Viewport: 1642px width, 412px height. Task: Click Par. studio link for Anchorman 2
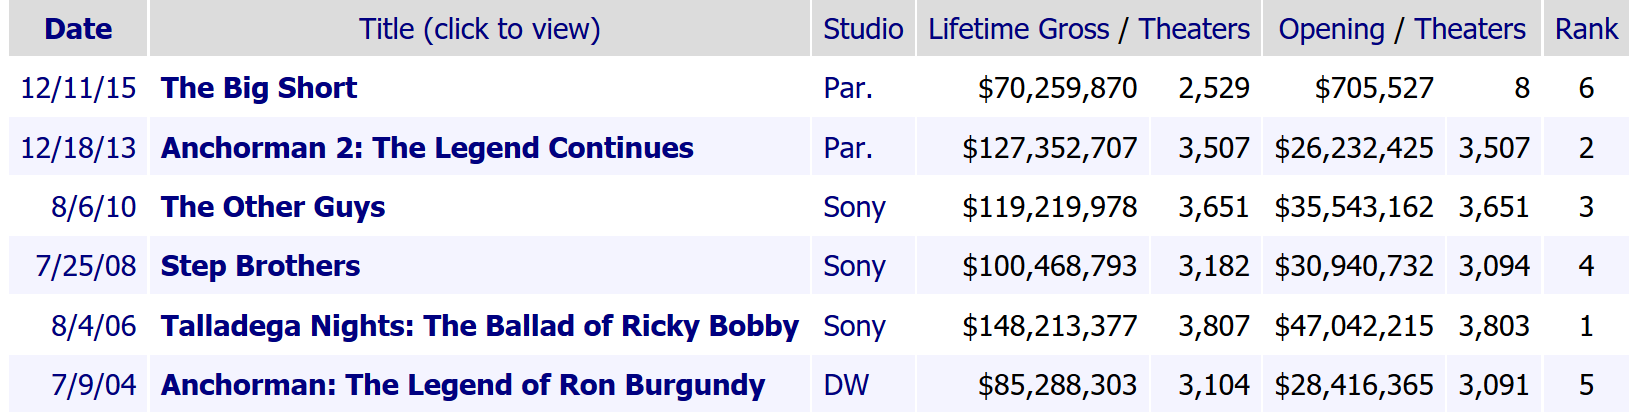pos(848,148)
